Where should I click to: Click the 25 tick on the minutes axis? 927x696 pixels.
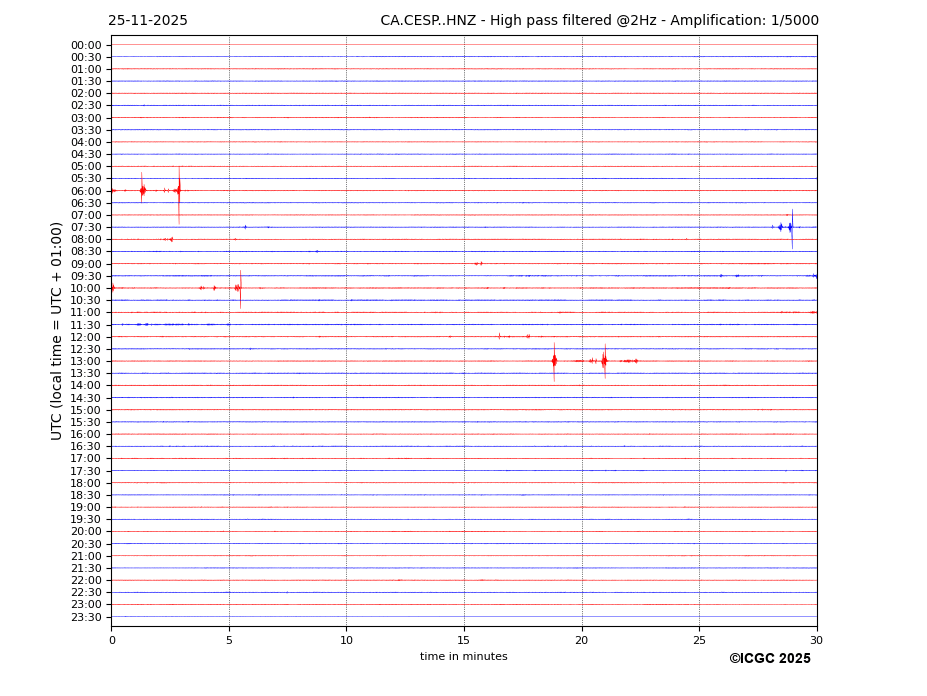[x=699, y=640]
